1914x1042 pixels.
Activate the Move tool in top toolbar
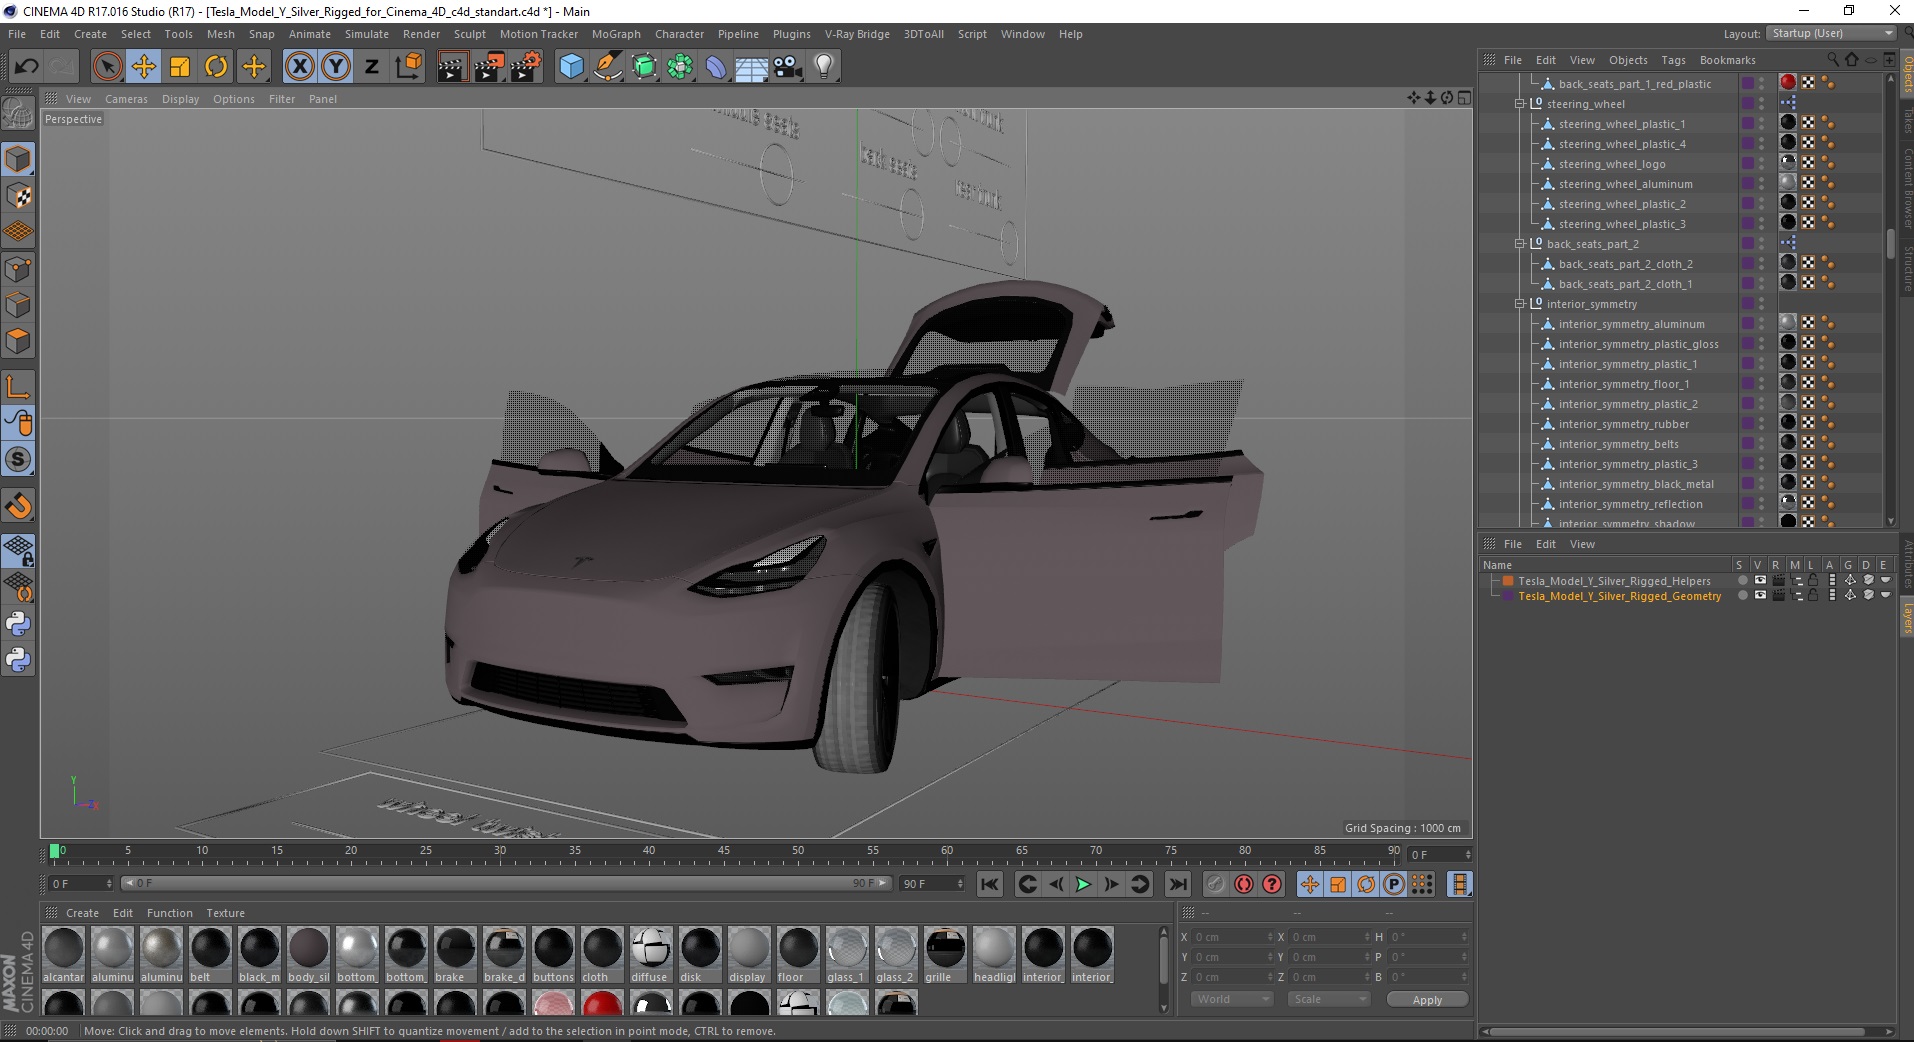(x=144, y=66)
